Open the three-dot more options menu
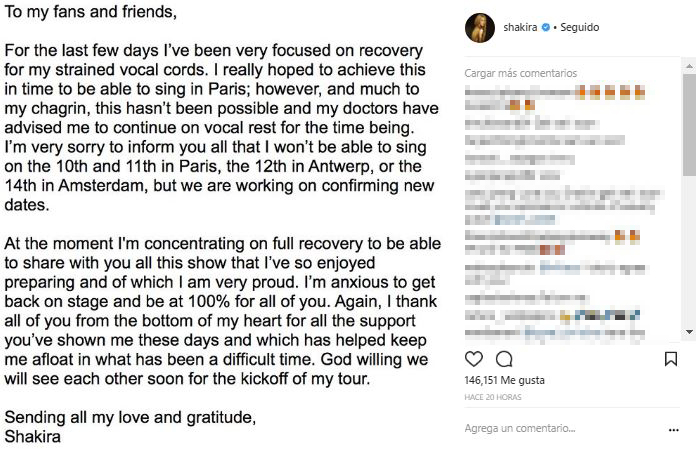The height and width of the screenshot is (449, 696). [672, 429]
